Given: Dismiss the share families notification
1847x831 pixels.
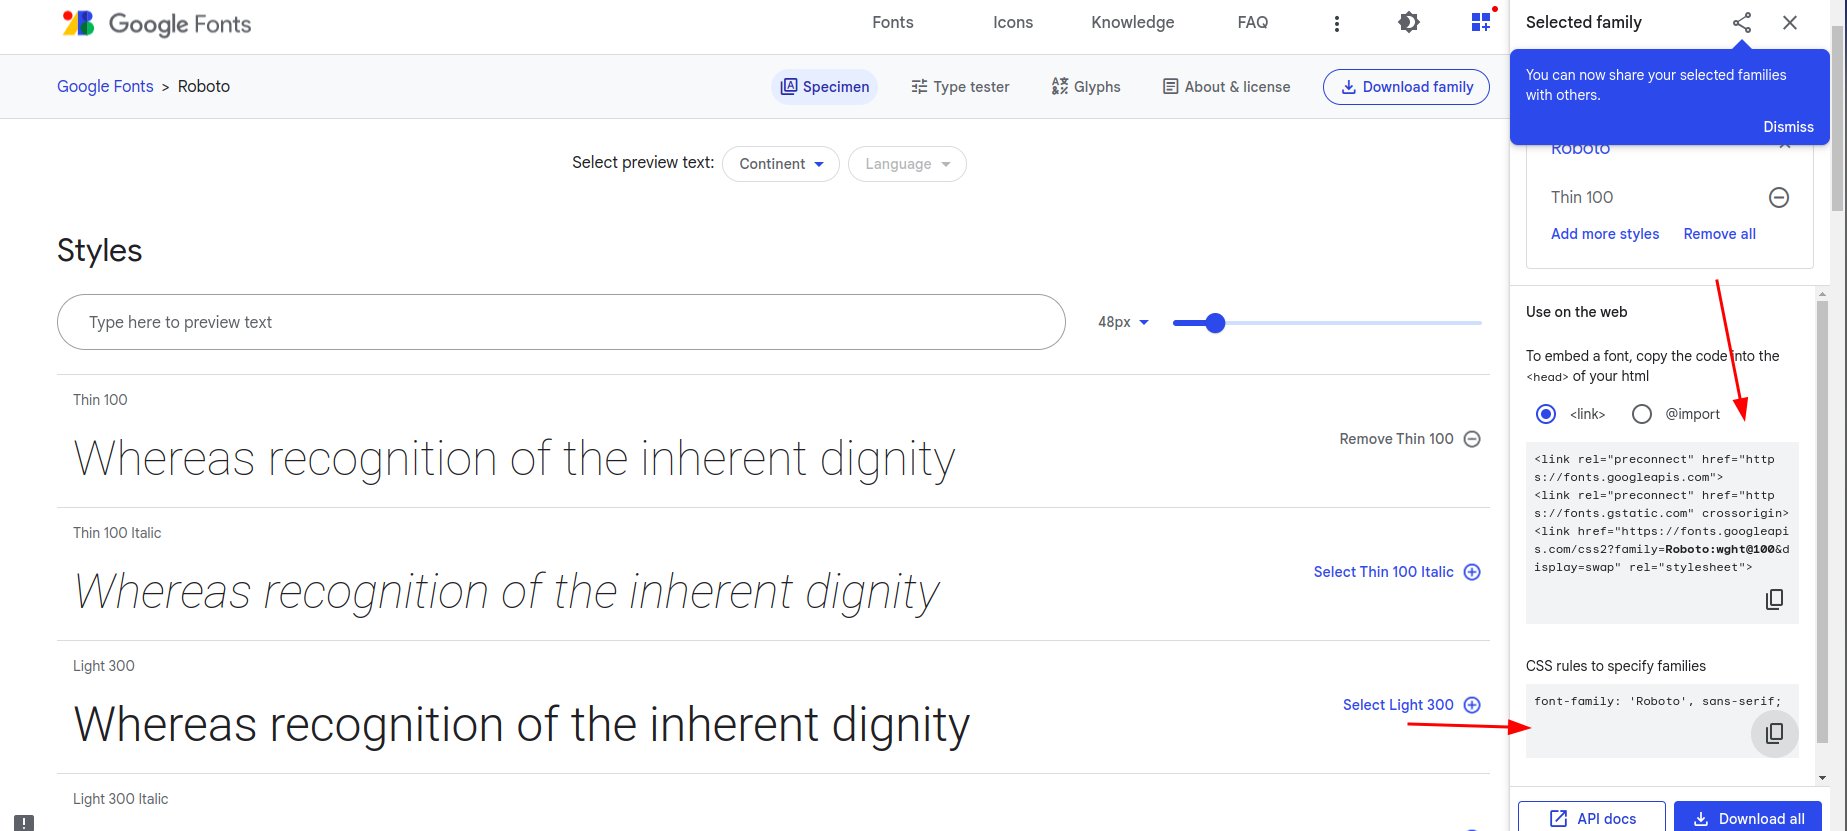Looking at the screenshot, I should pyautogui.click(x=1788, y=127).
